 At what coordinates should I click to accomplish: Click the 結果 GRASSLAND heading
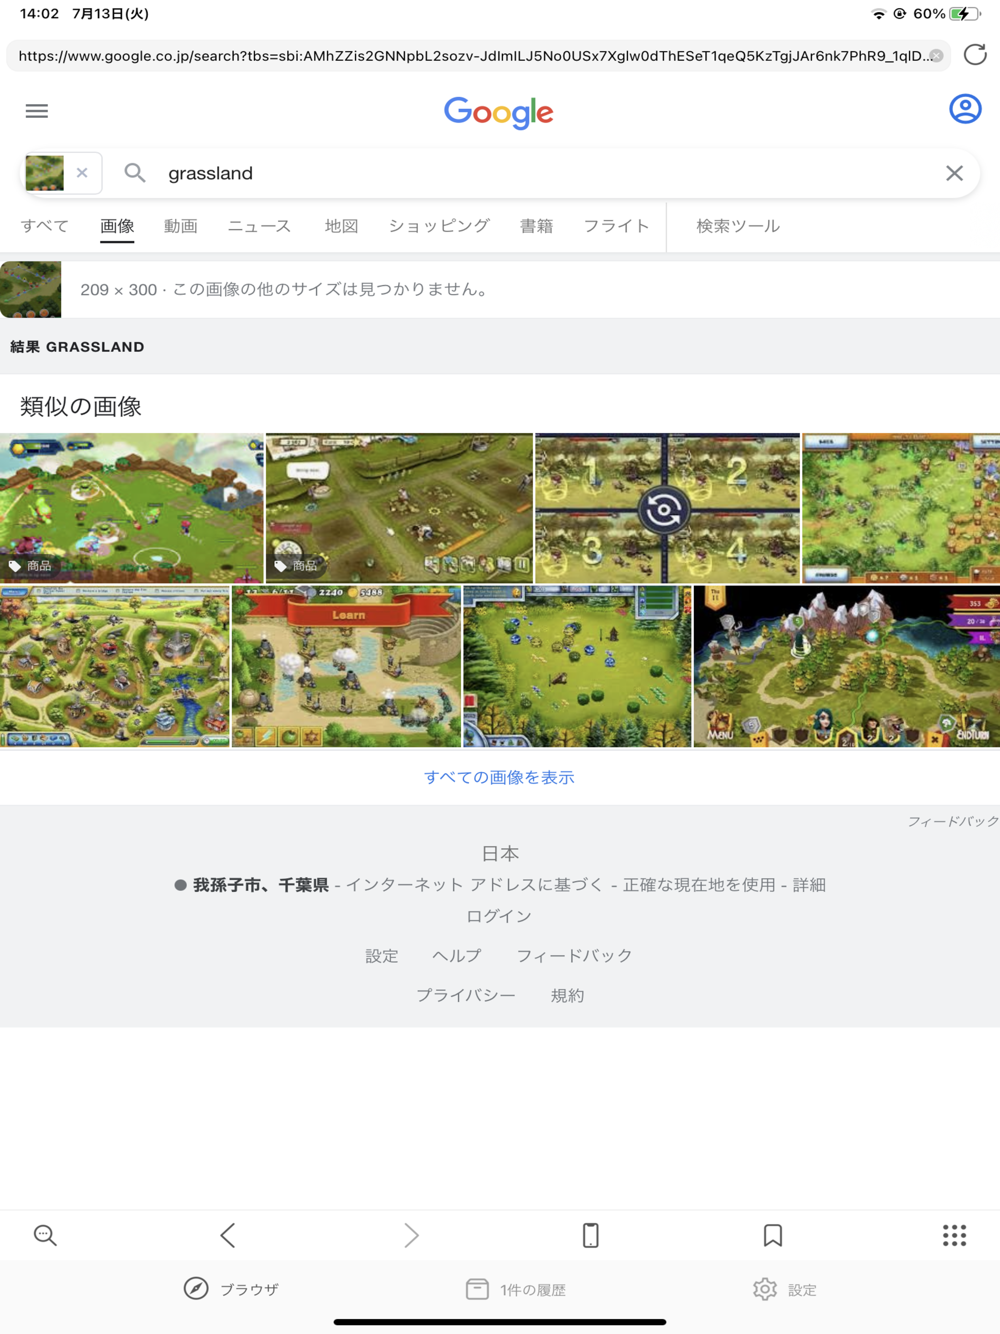[77, 347]
